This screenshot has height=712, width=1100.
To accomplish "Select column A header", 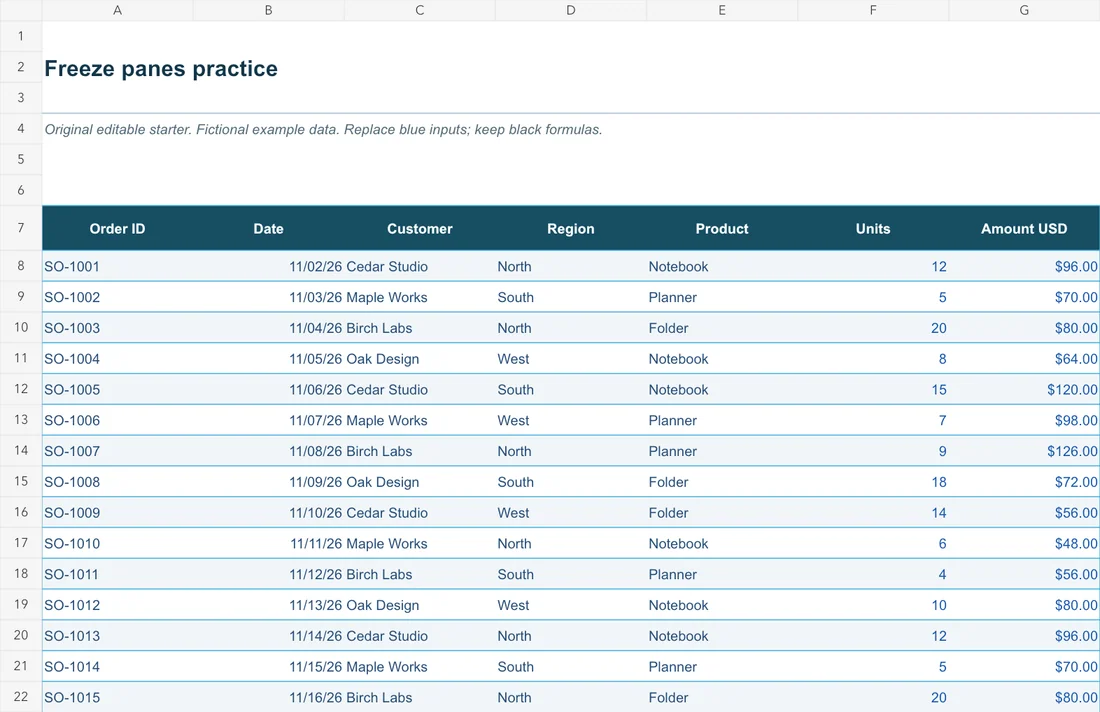I will tap(117, 11).
